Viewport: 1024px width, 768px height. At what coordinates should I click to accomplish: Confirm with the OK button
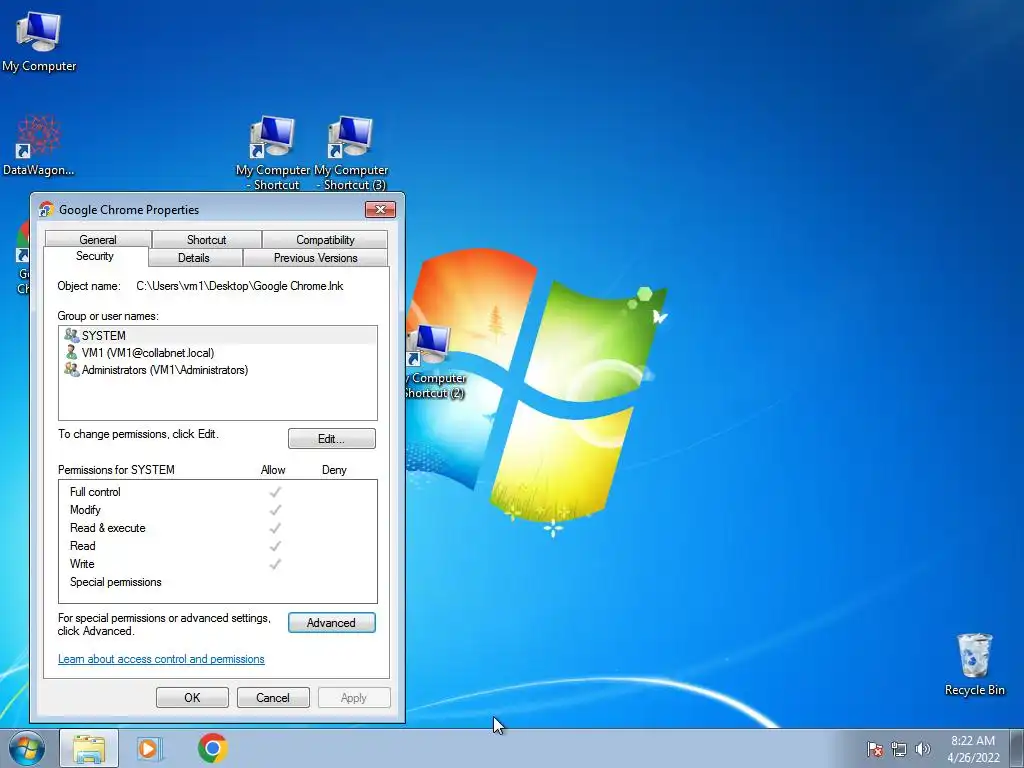192,697
